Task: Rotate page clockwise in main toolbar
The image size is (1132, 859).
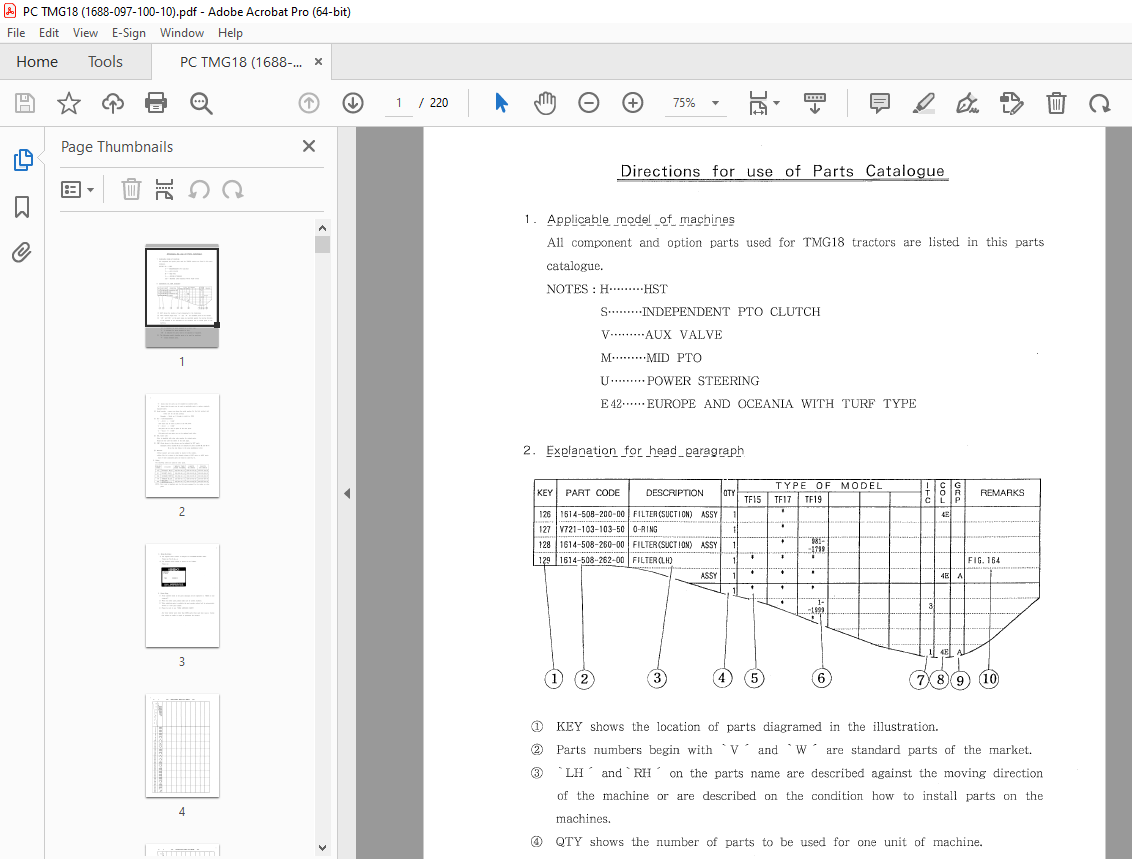Action: (x=1100, y=103)
